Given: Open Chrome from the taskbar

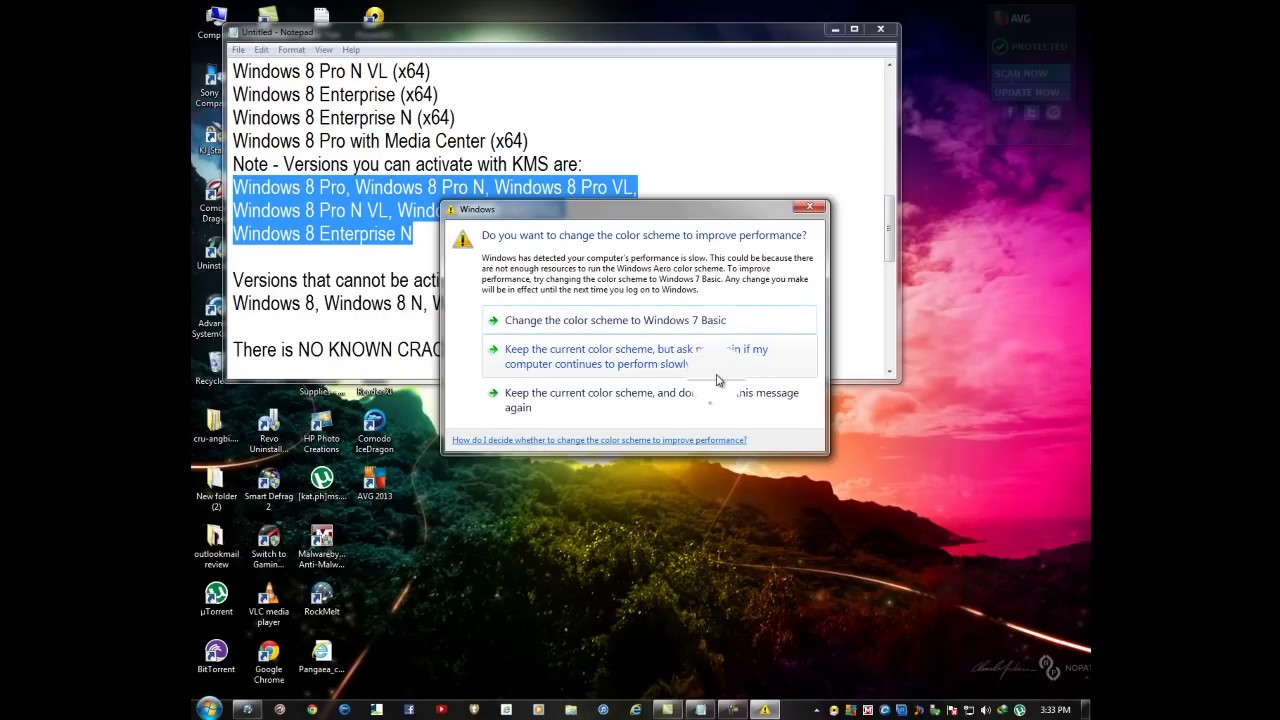Looking at the screenshot, I should (312, 710).
